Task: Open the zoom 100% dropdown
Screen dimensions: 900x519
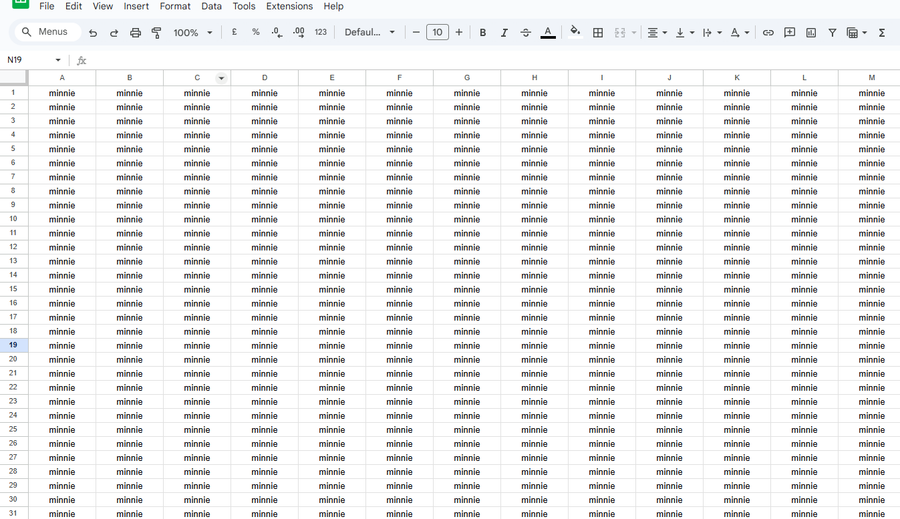Action: tap(193, 33)
